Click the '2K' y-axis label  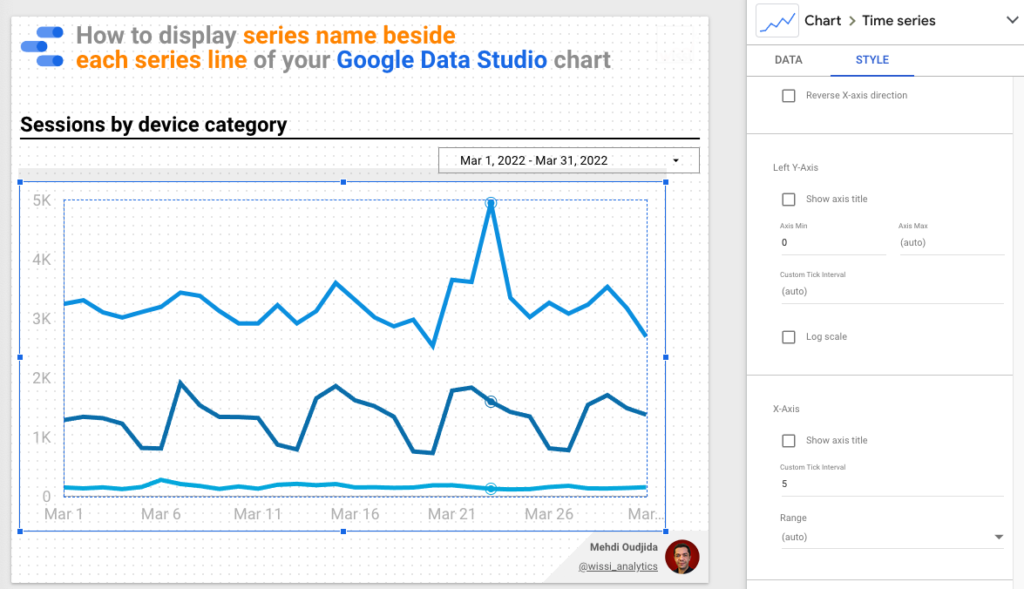[x=42, y=378]
